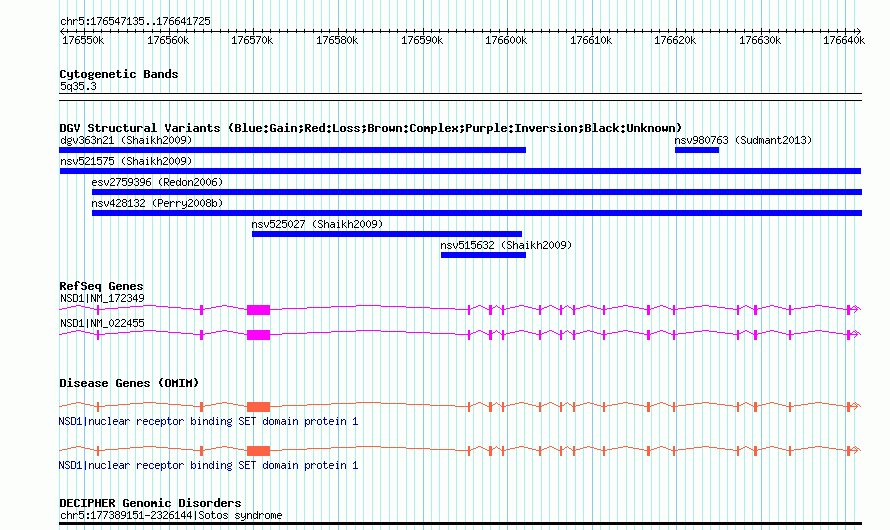Click the dgv363n21 (Shaikh2009) variant bar
The width and height of the screenshot is (890, 530).
292,150
